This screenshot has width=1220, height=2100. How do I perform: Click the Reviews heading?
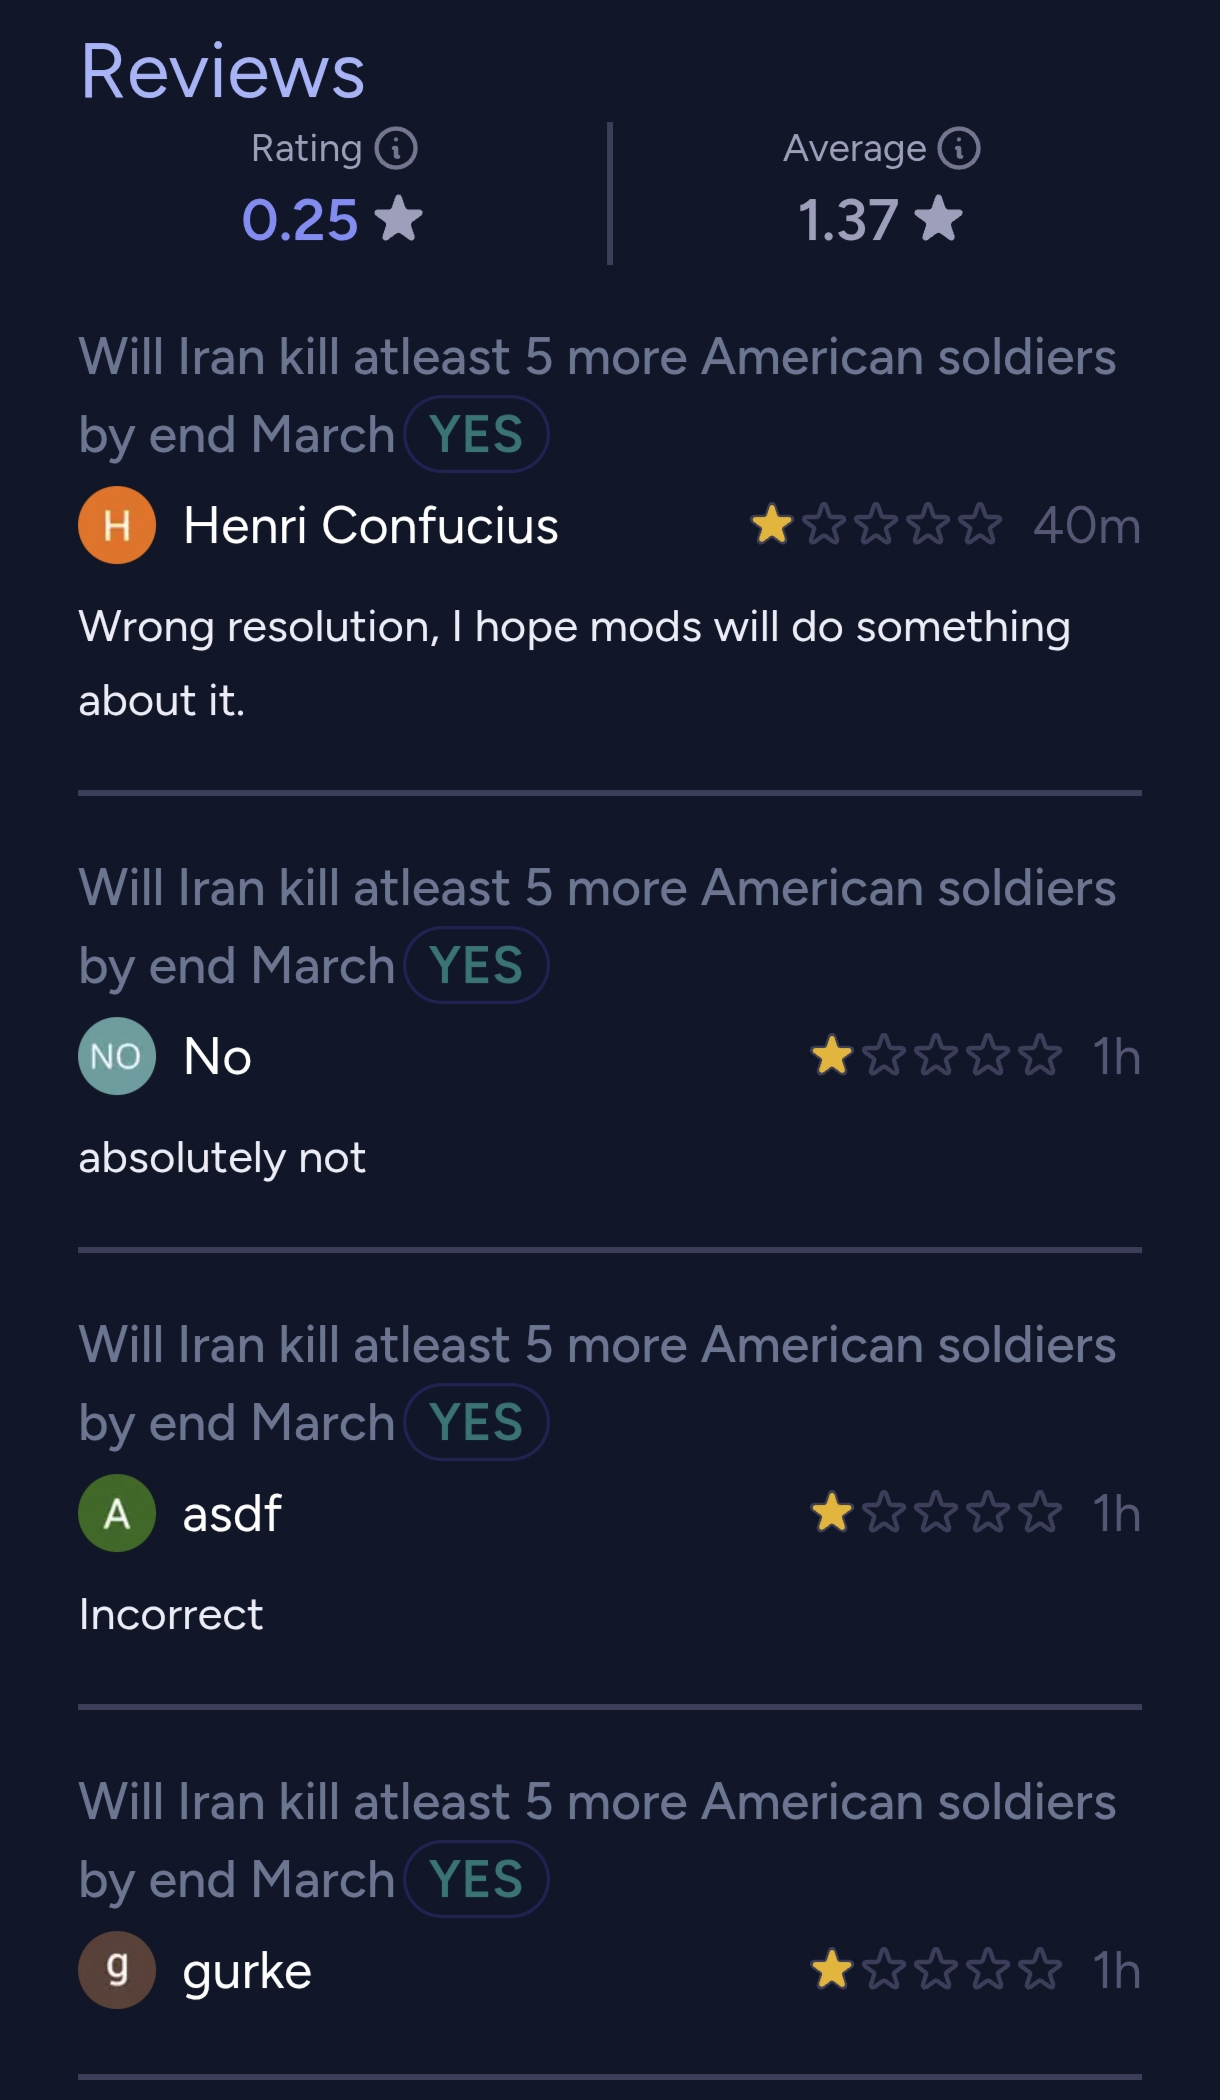(223, 71)
